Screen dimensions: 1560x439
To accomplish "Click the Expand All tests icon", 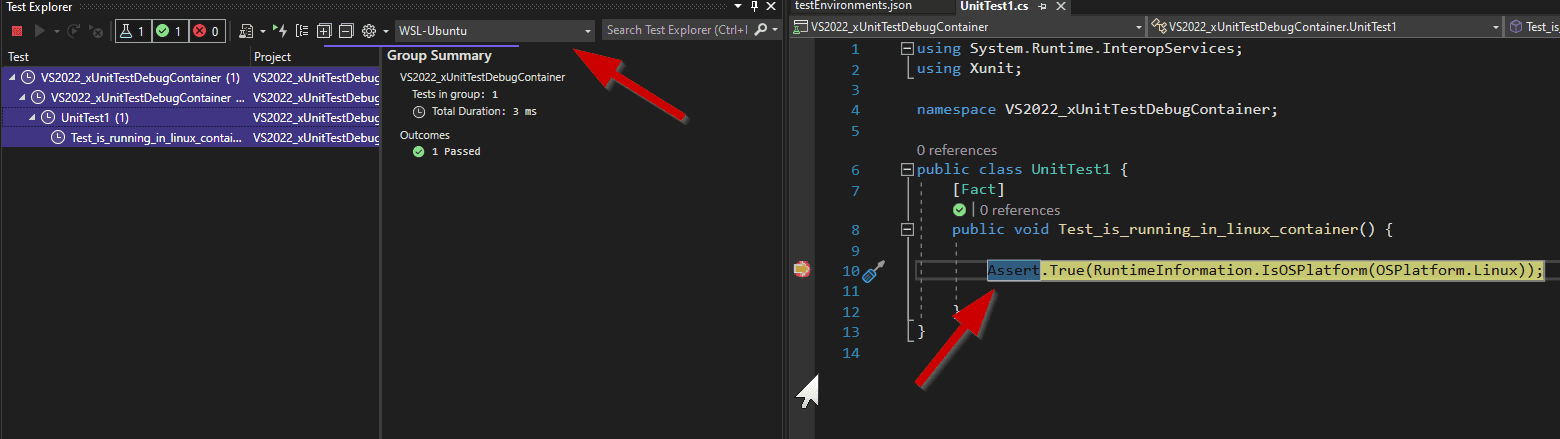I will 324,31.
